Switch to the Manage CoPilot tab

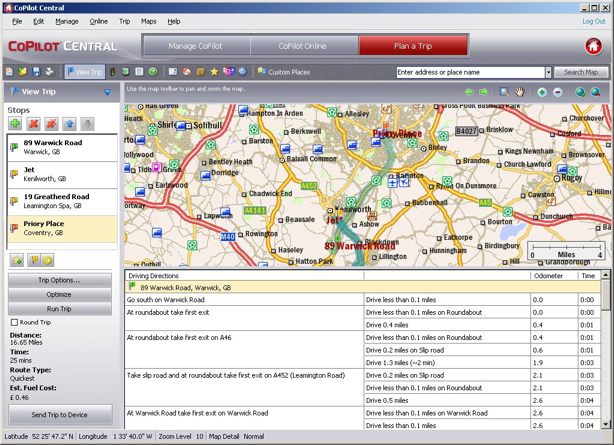[x=195, y=46]
